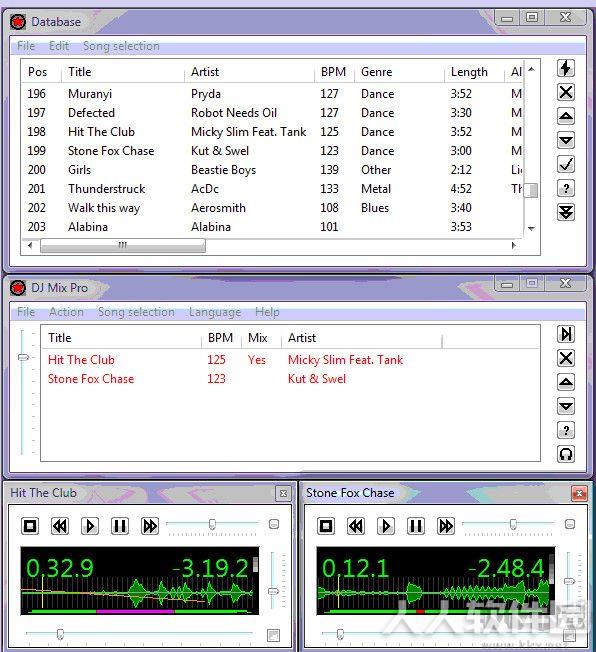Click the question mark icon in DJ Mix Pro
This screenshot has width=596, height=652.
(566, 430)
